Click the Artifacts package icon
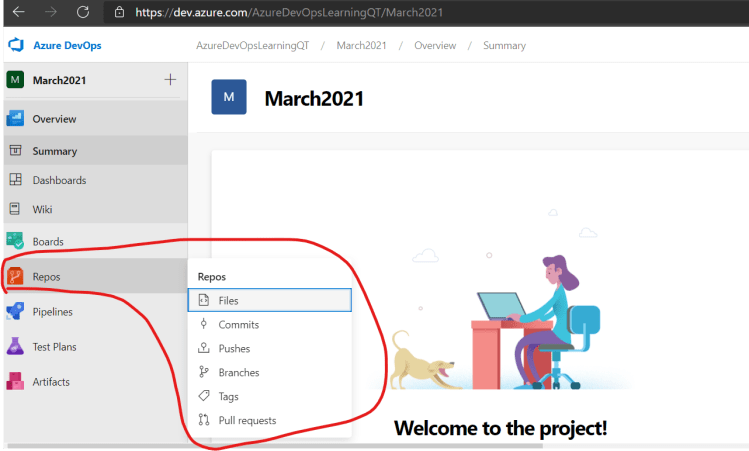The image size is (749, 451). [15, 381]
